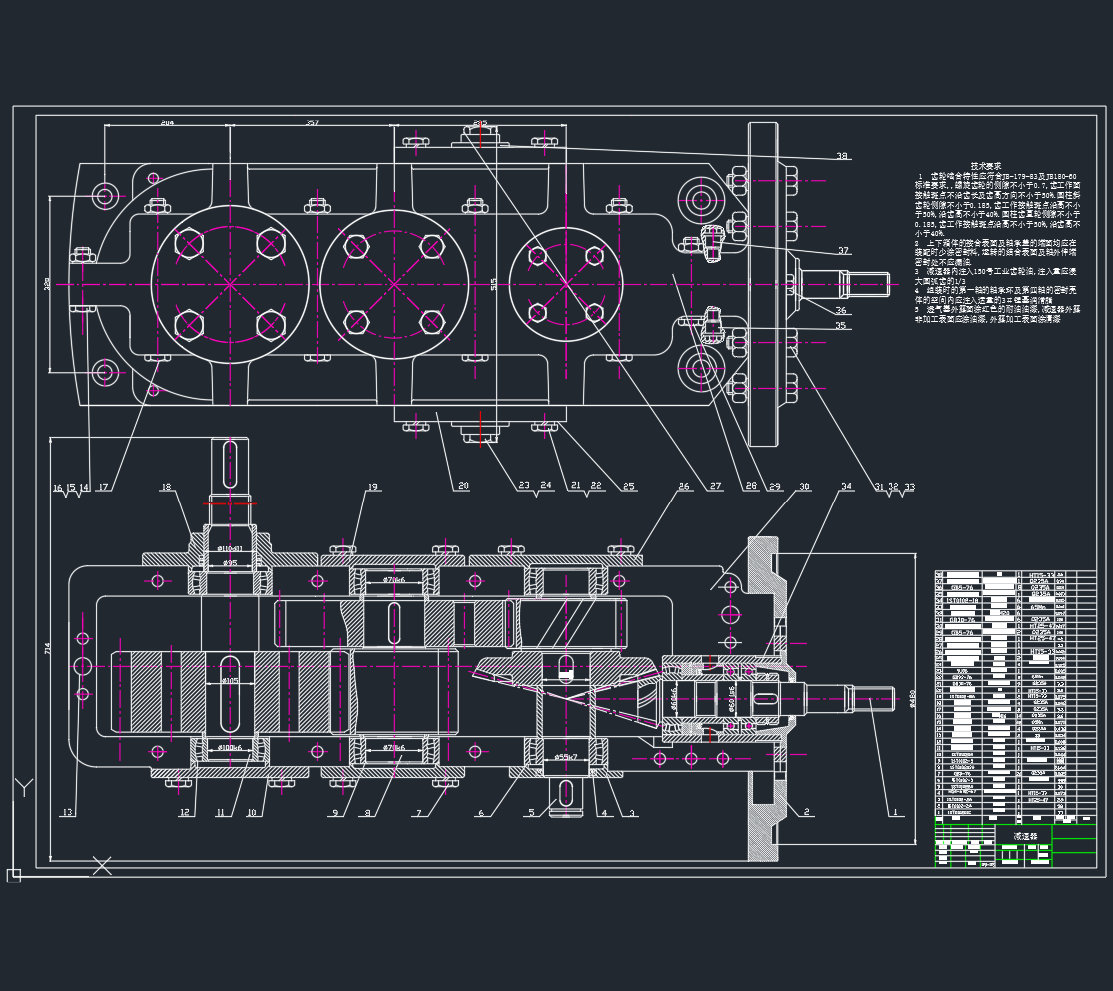Click the ø100k6 dimension text
Image resolution: width=1113 pixels, height=991 pixels.
[x=229, y=748]
